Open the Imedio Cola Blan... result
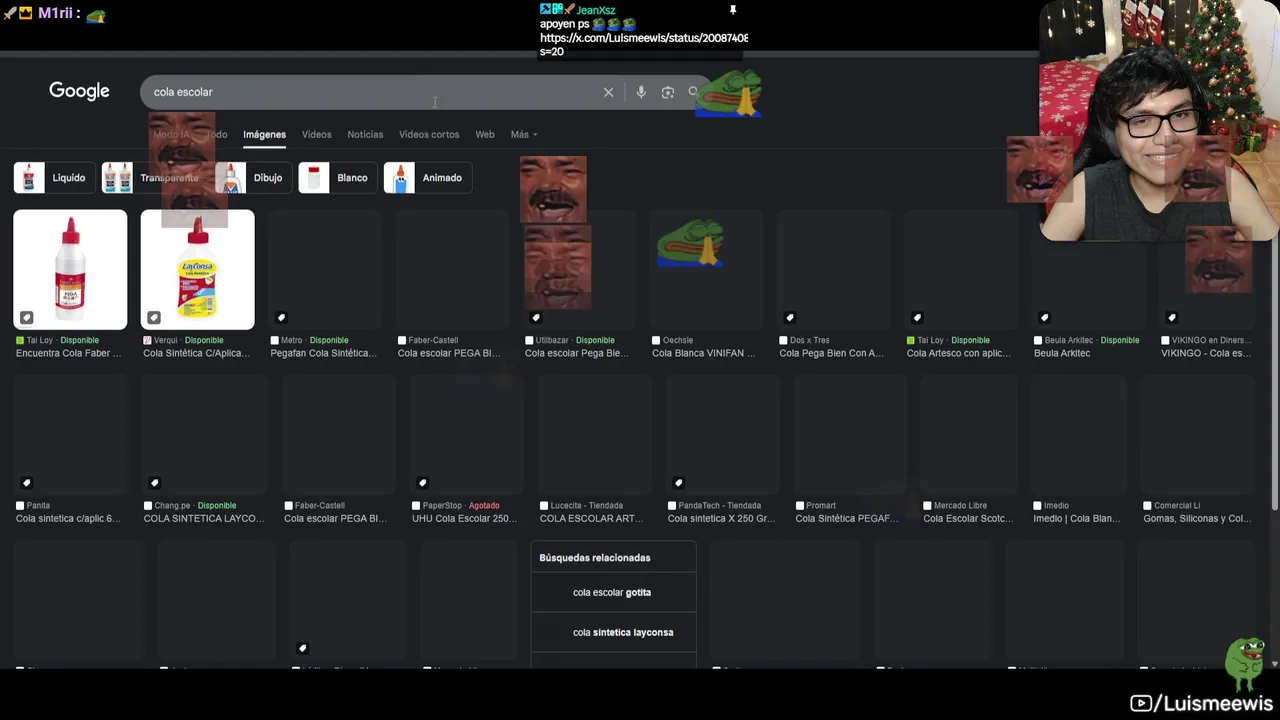 click(x=1076, y=518)
